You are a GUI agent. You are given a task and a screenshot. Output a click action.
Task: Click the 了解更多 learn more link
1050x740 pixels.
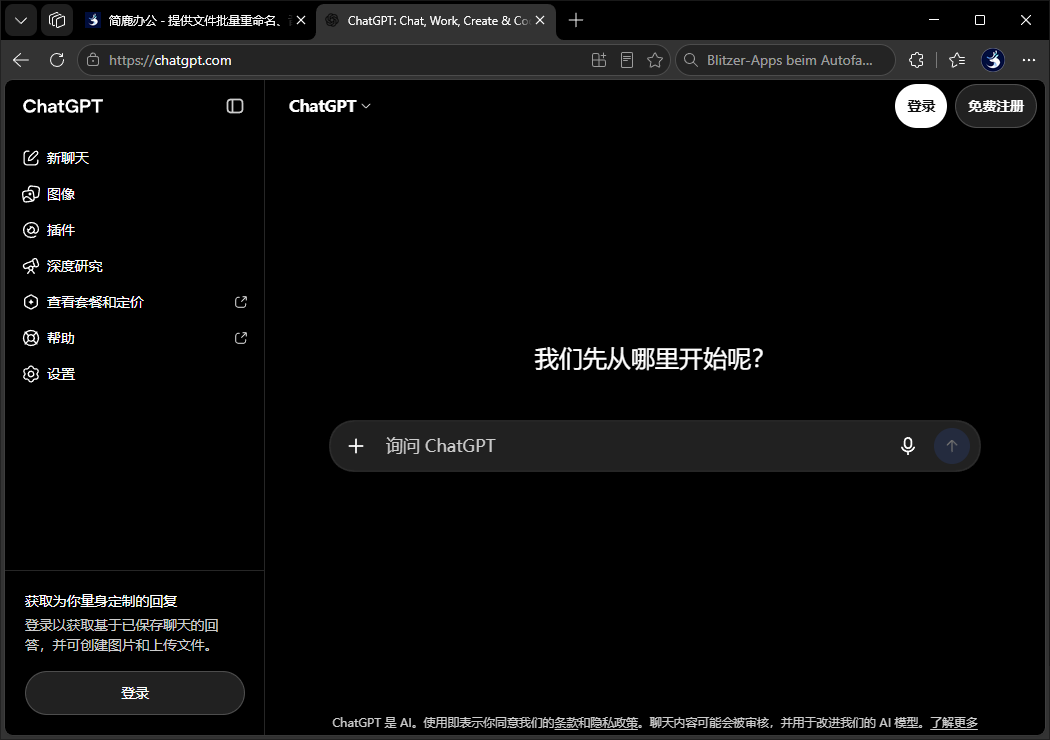[x=954, y=723]
